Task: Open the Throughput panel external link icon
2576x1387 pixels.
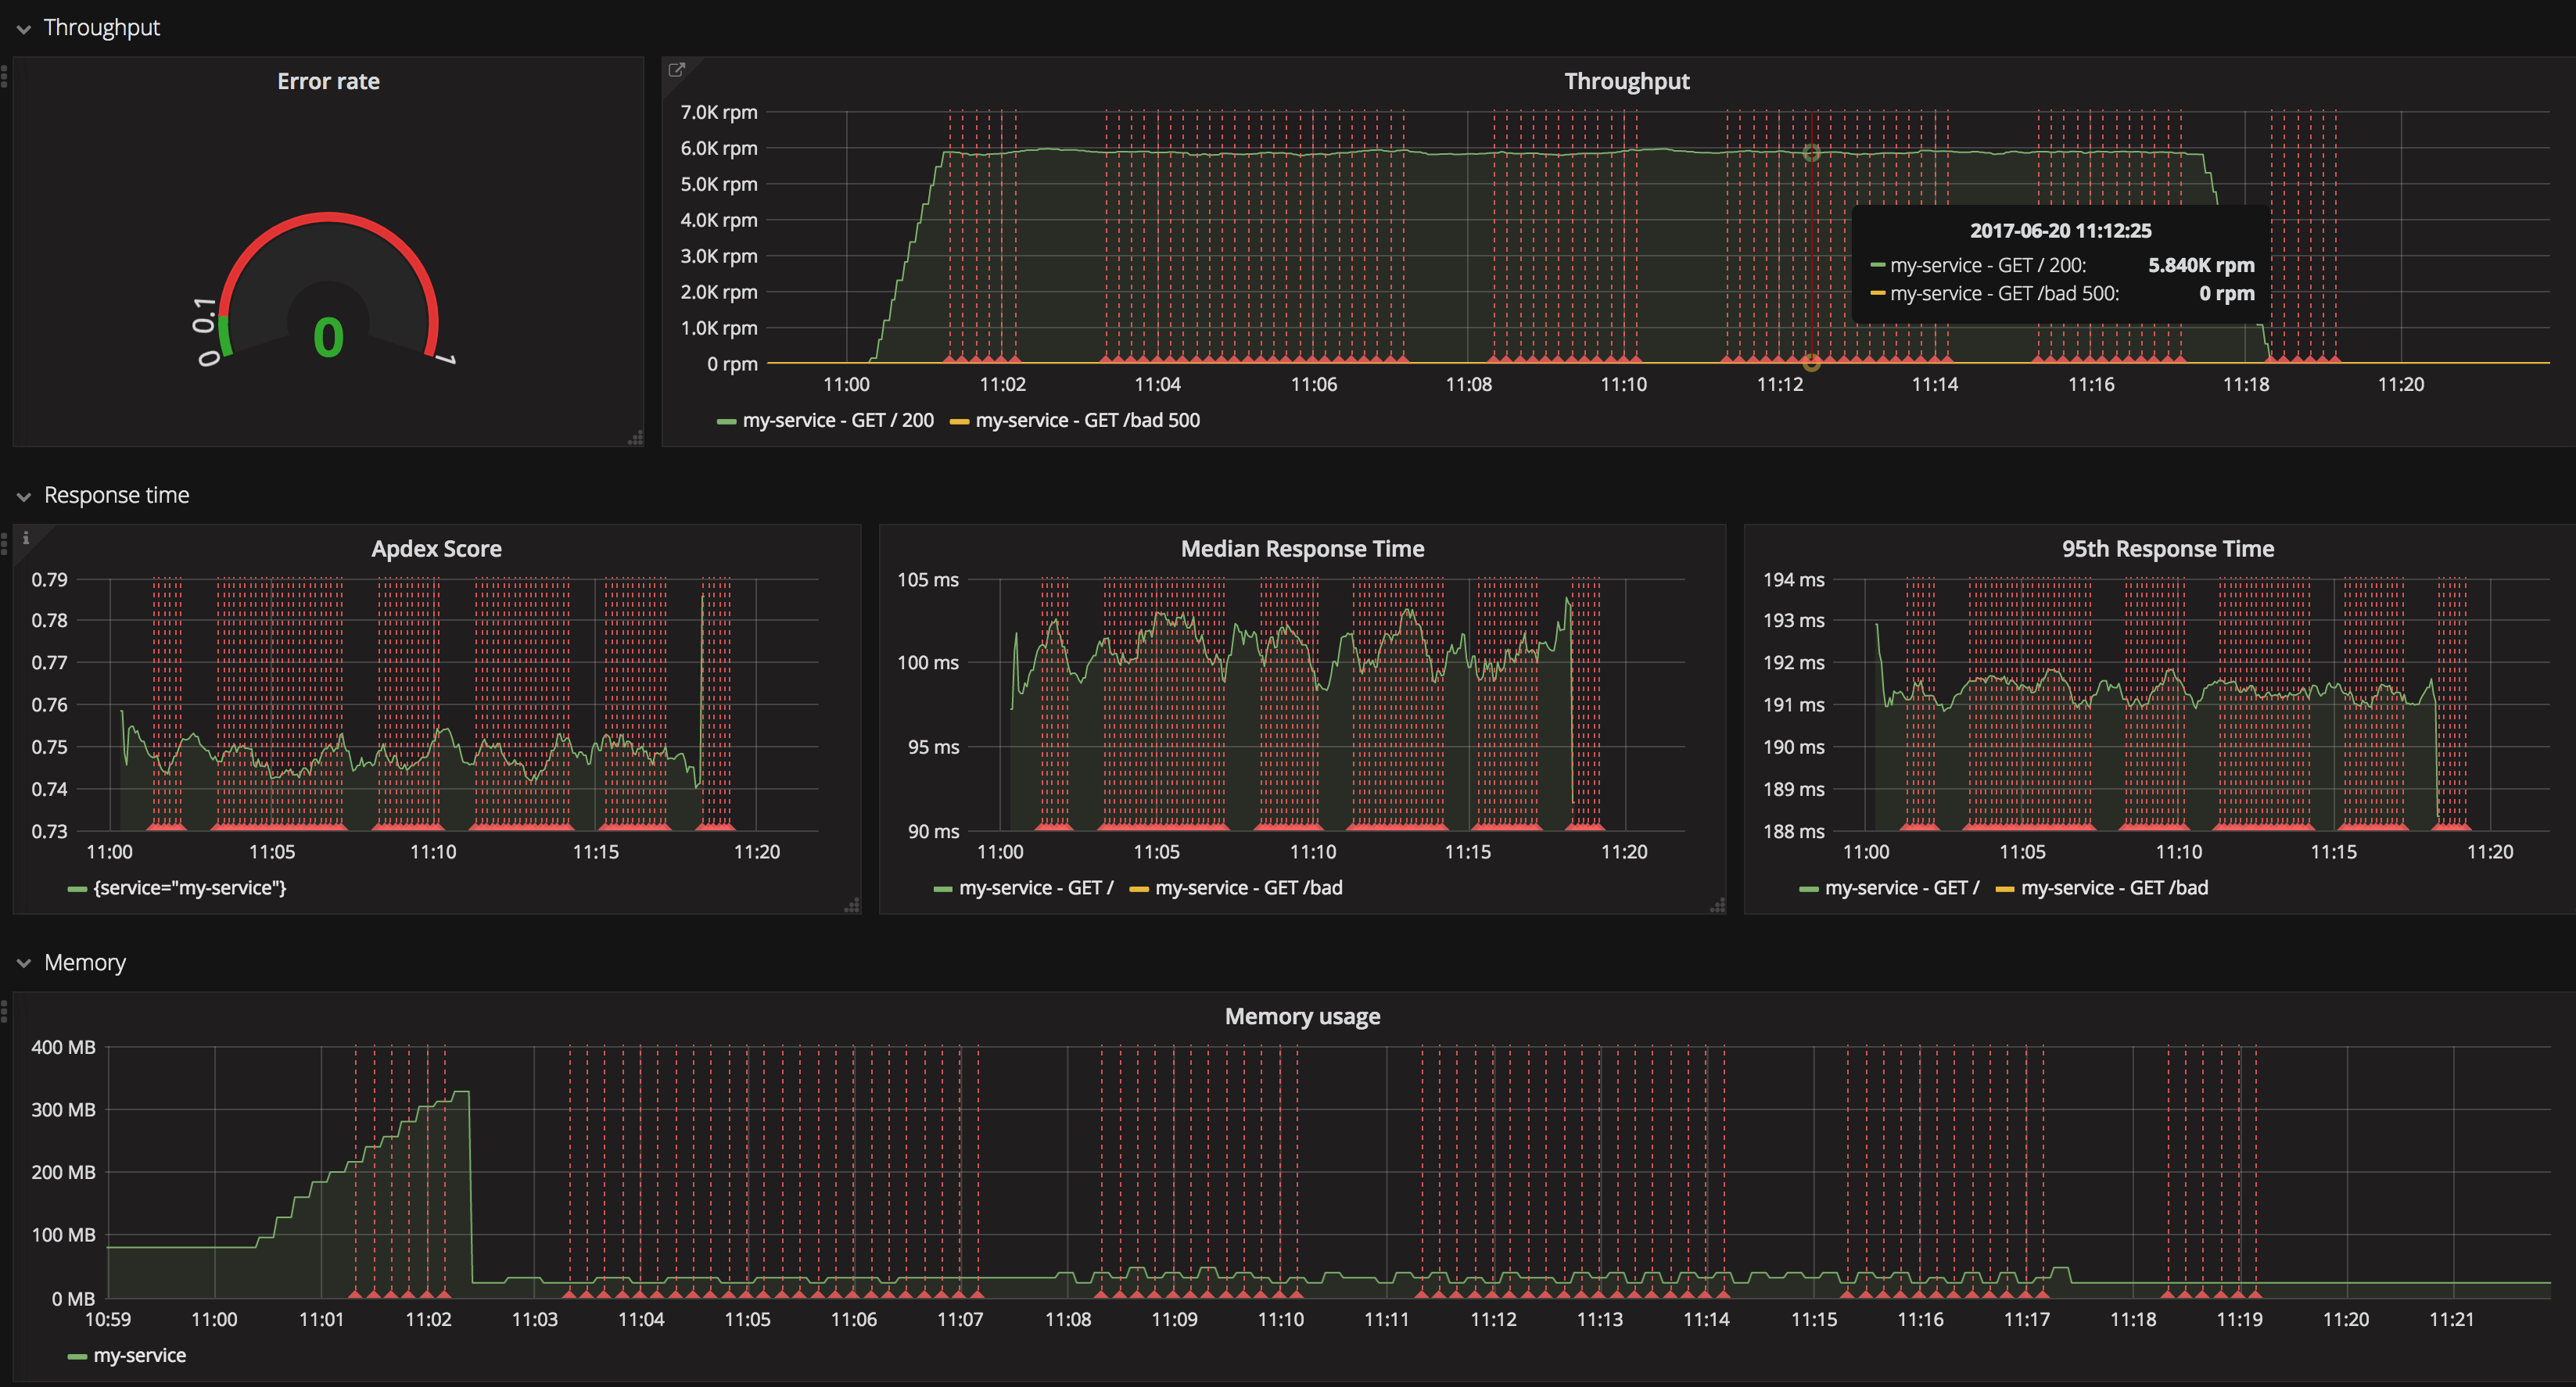Action: tap(676, 69)
